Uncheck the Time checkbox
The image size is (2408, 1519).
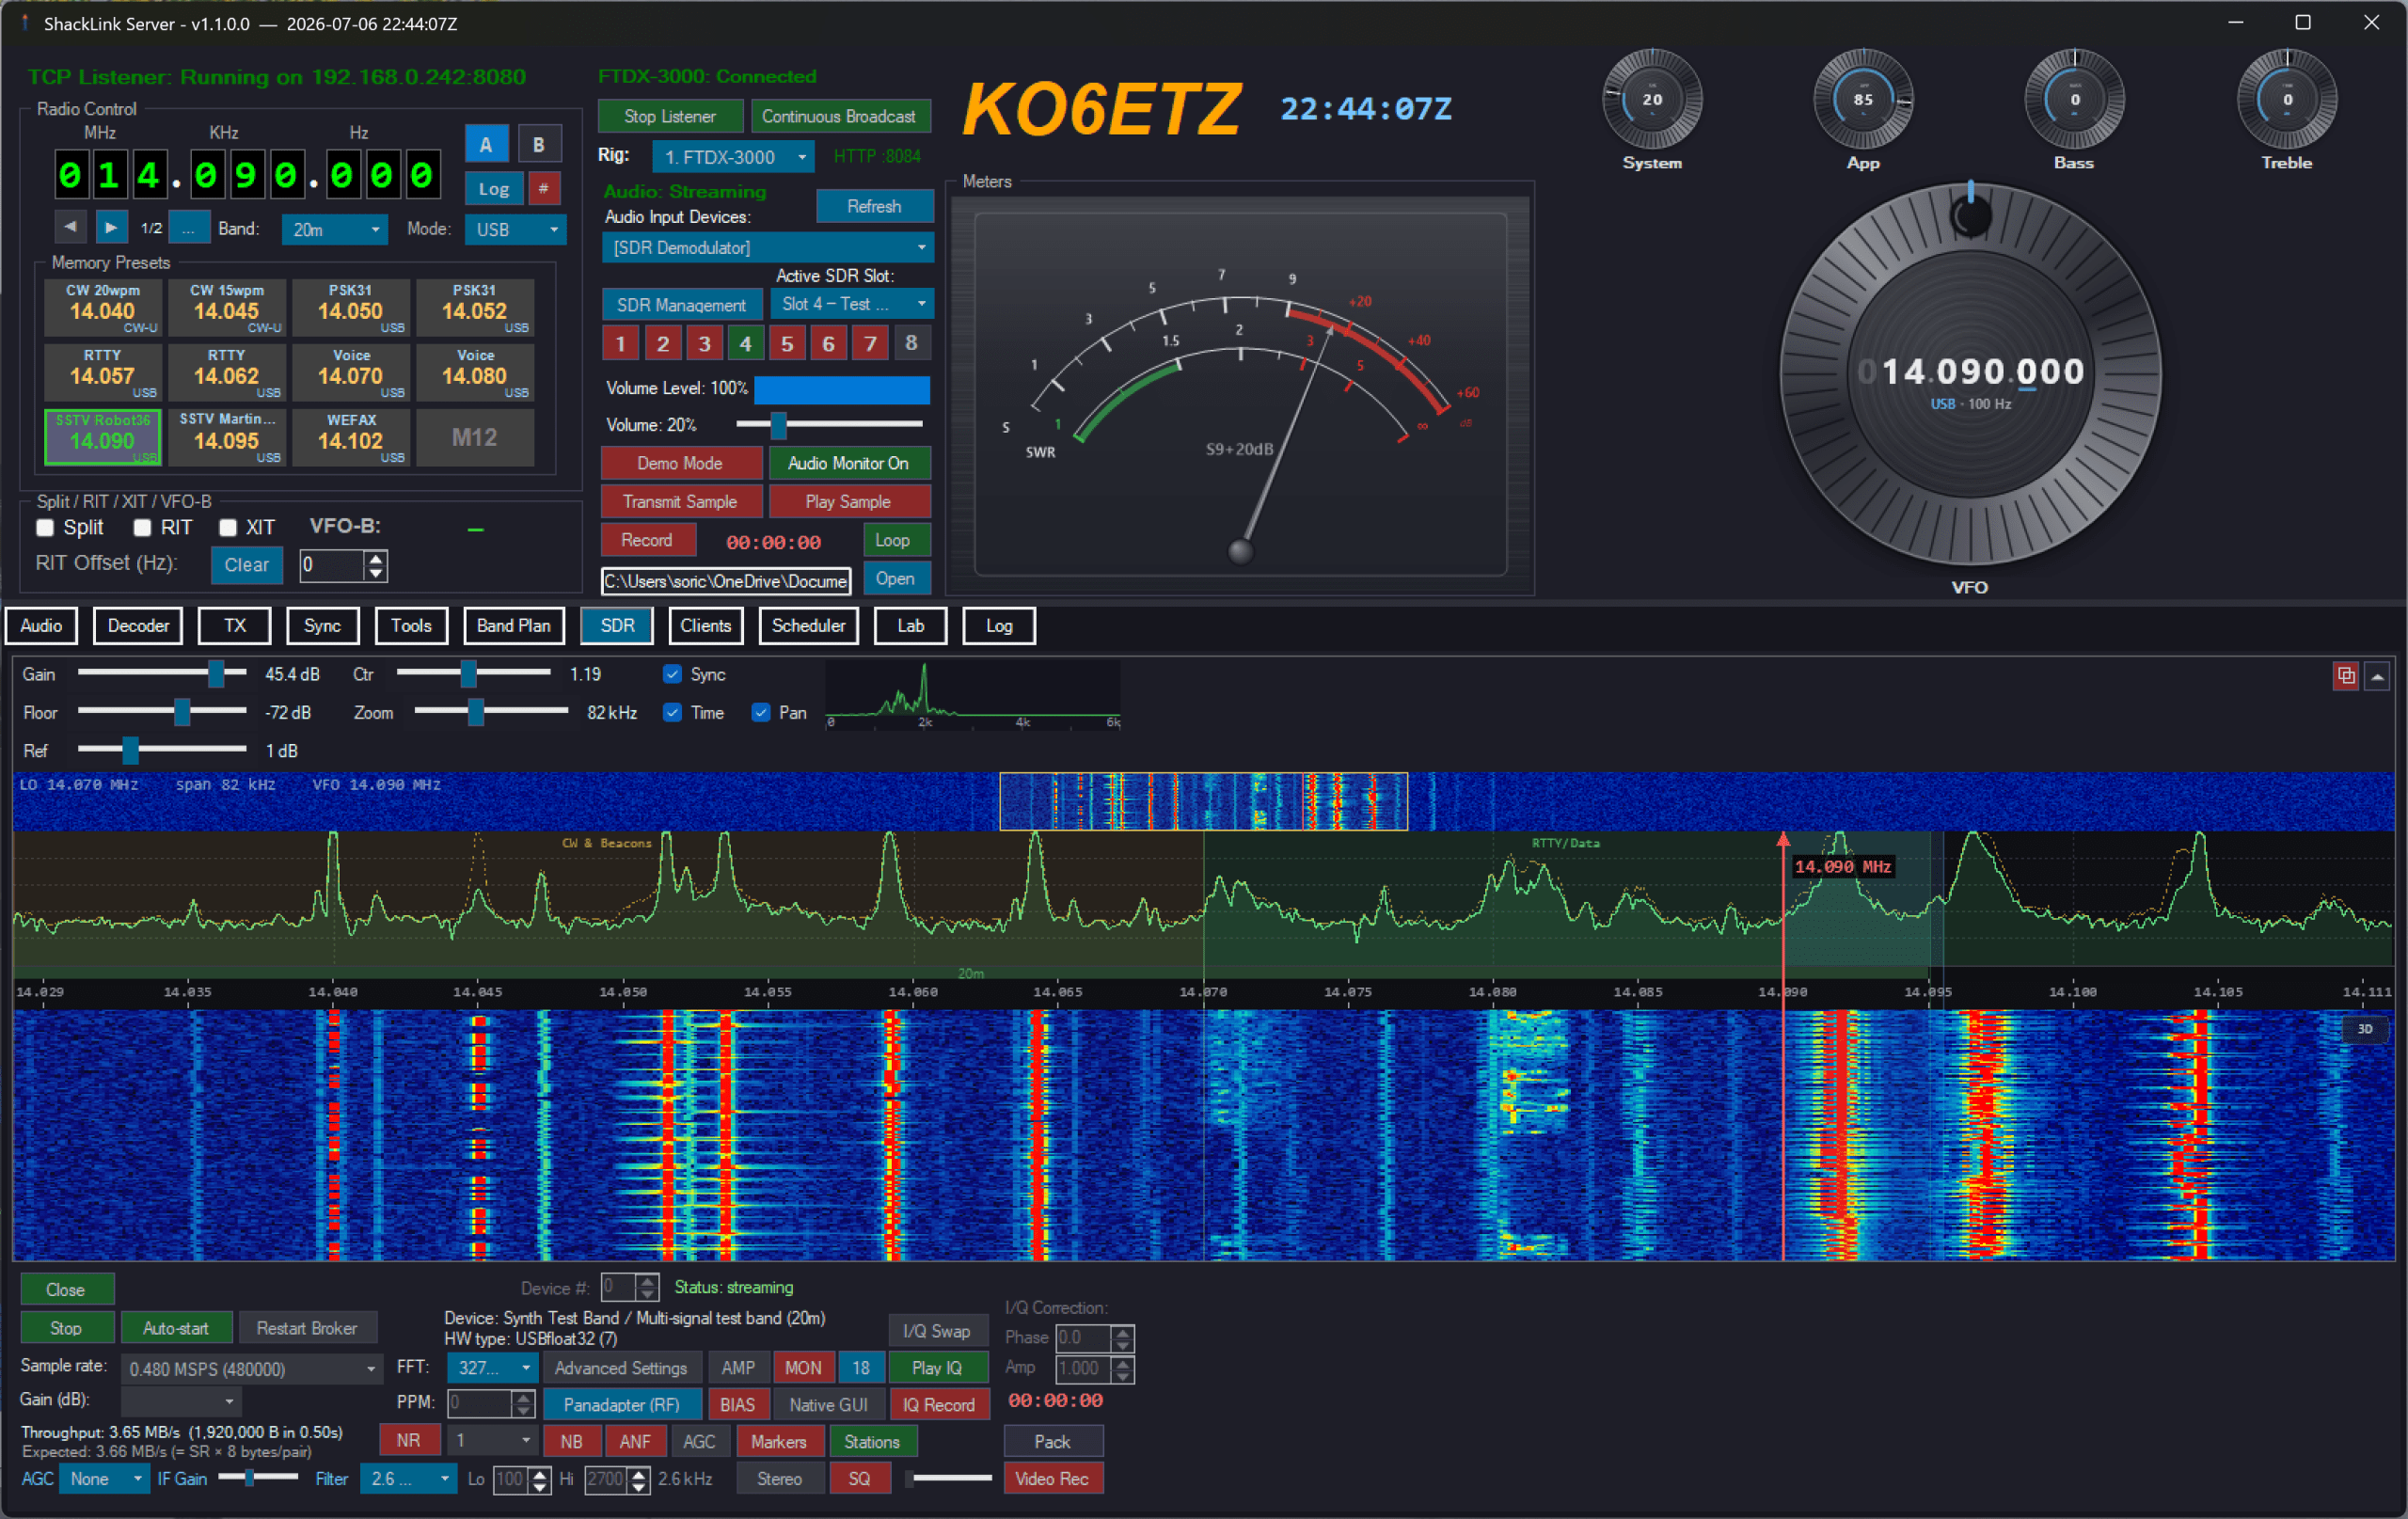click(x=672, y=713)
